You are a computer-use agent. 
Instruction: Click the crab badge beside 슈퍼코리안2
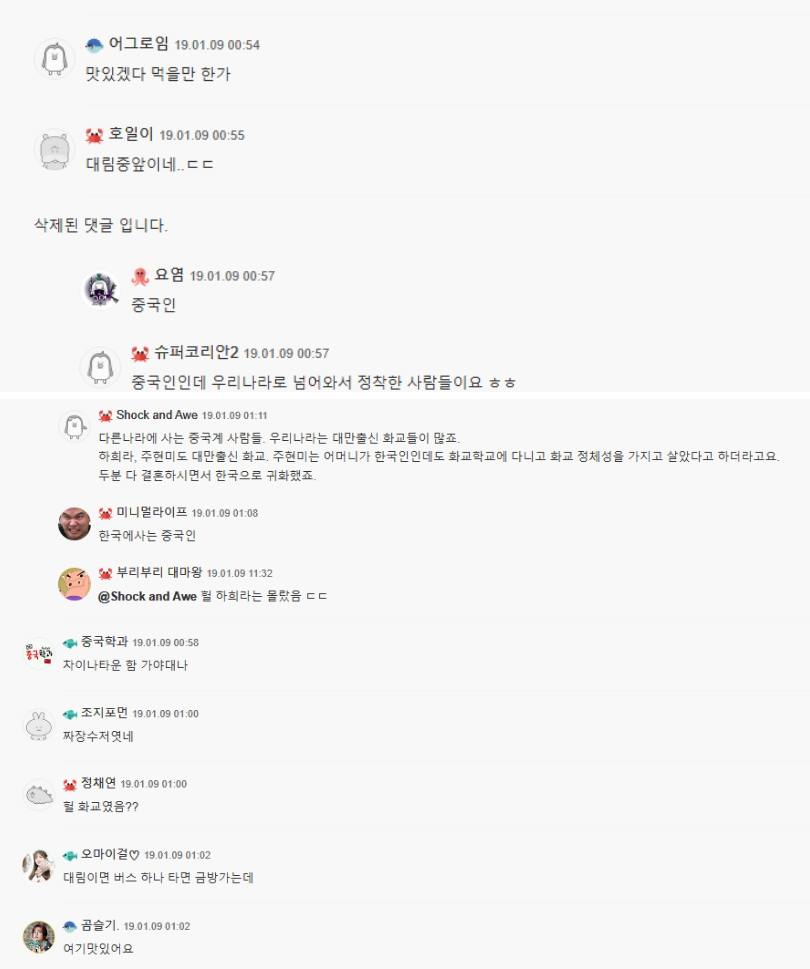pyautogui.click(x=140, y=353)
